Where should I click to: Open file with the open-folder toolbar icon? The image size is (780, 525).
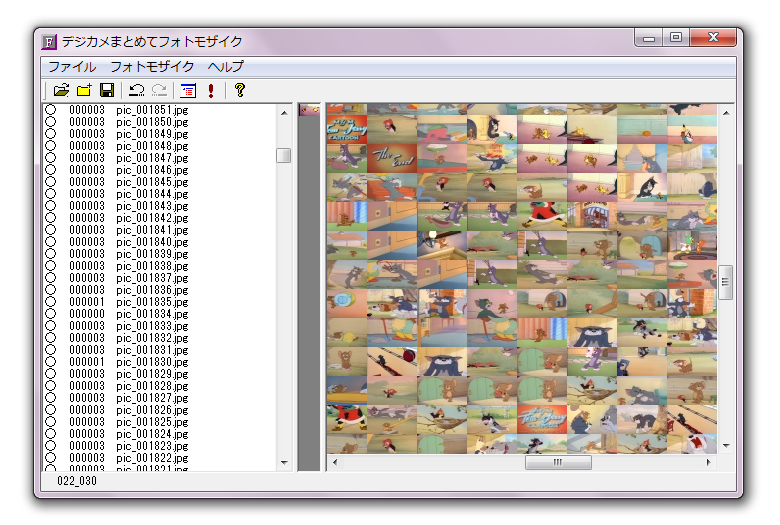click(x=61, y=90)
